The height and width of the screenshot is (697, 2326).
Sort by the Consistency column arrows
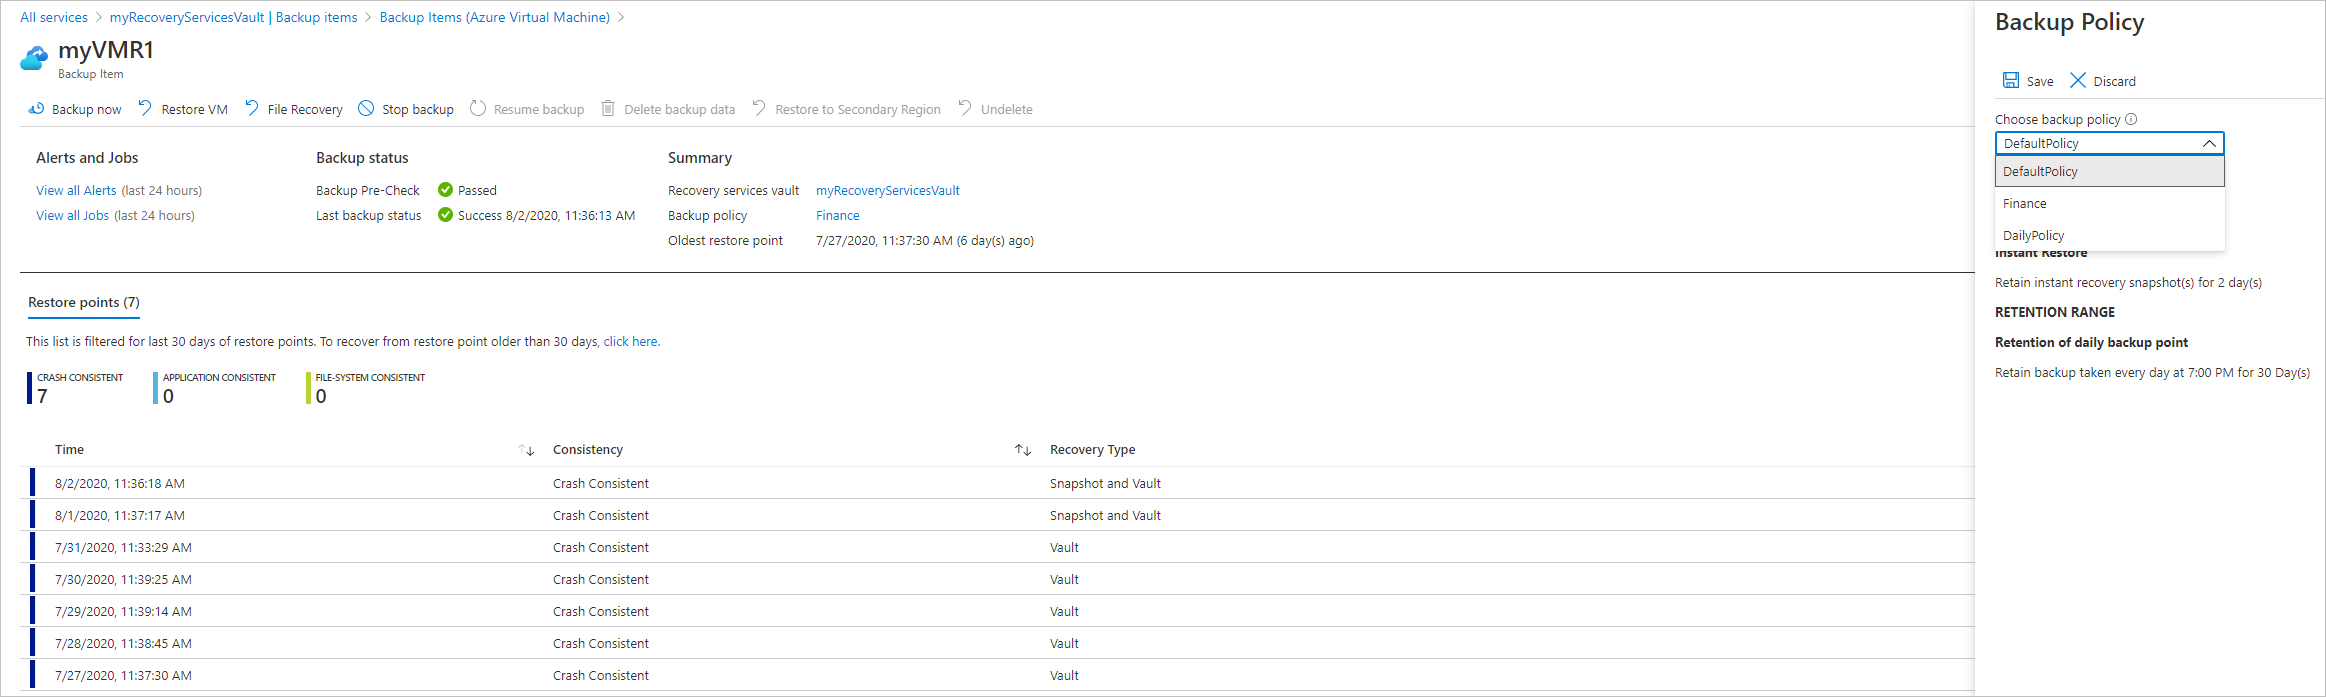pos(1022,450)
